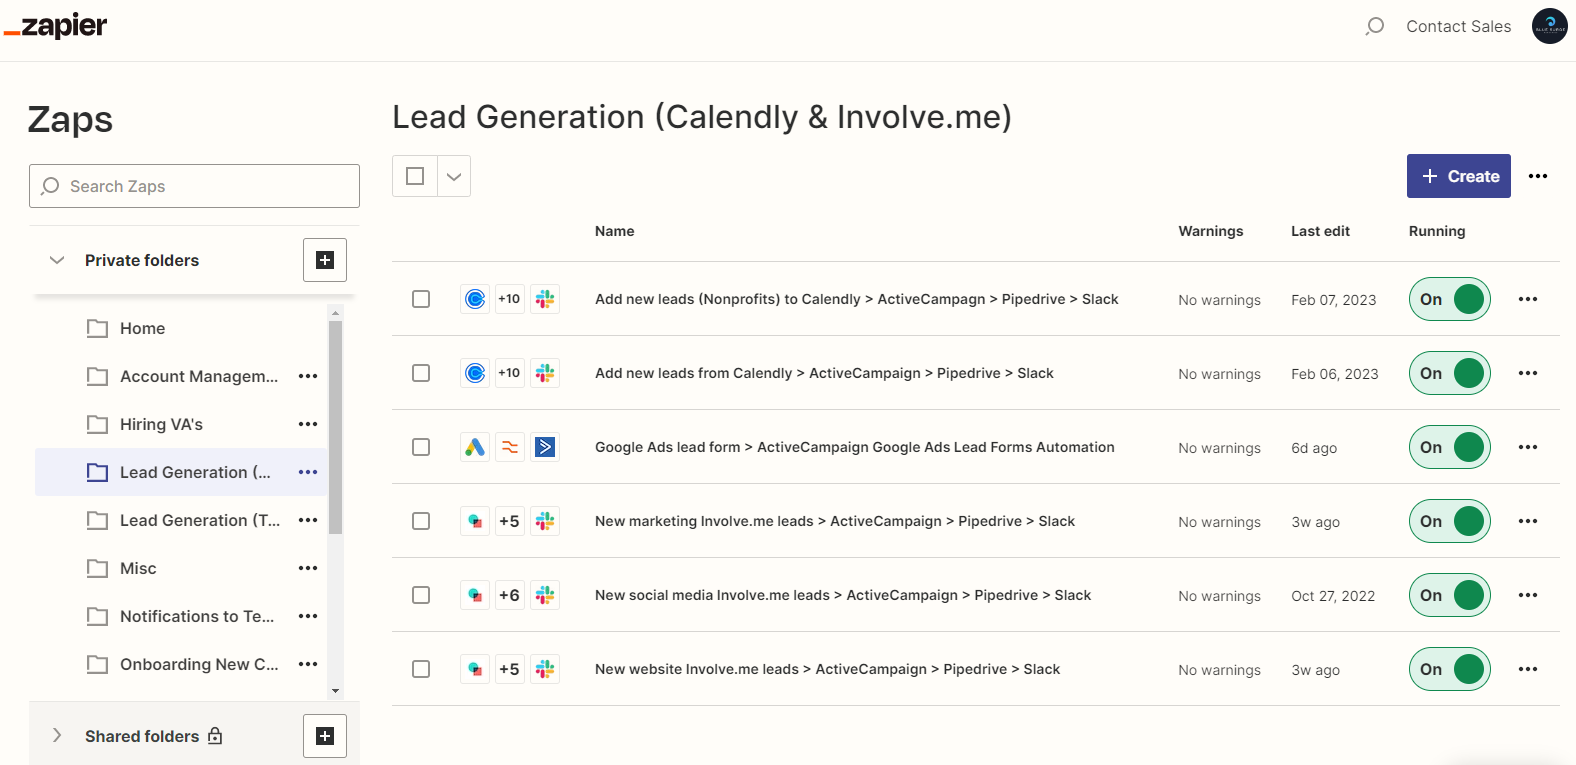Open the three-dot menu next to Create
Image resolution: width=1576 pixels, height=765 pixels.
pos(1538,176)
